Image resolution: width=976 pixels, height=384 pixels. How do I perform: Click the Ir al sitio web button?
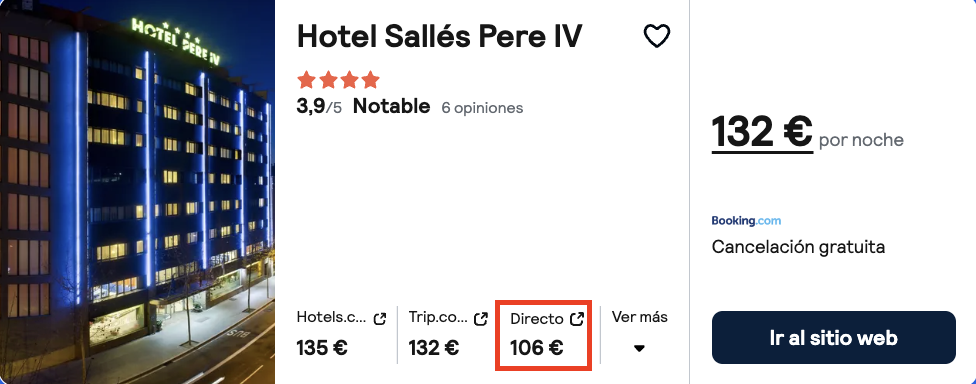pyautogui.click(x=833, y=337)
